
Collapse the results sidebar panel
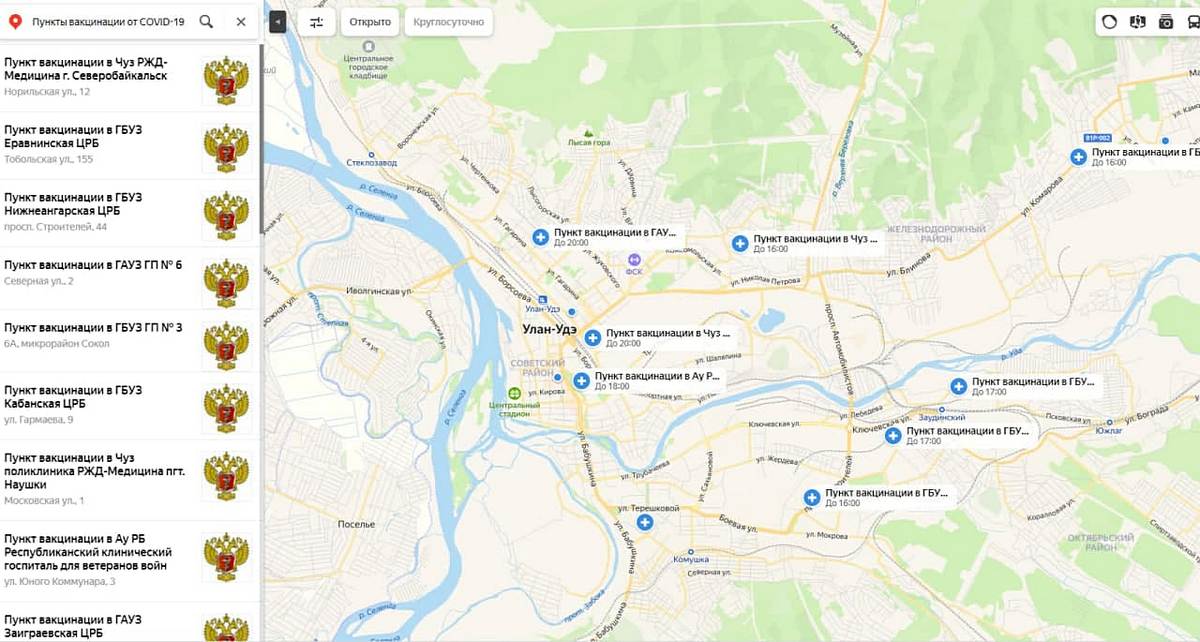[x=277, y=21]
